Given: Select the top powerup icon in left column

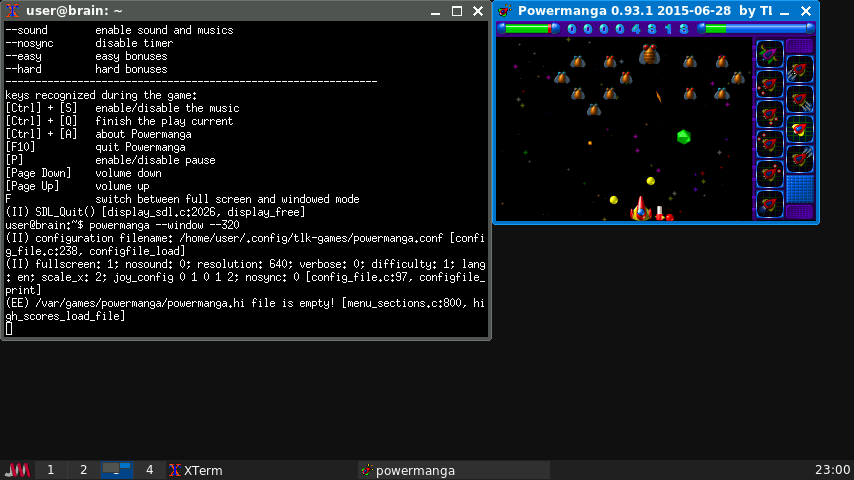Looking at the screenshot, I should (769, 53).
